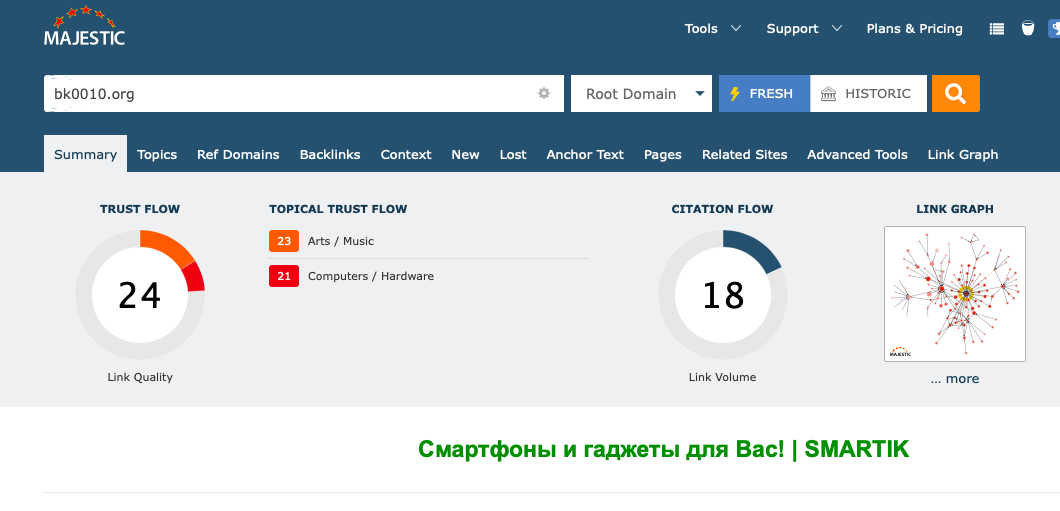Click the bucket icon in header

coord(1028,28)
